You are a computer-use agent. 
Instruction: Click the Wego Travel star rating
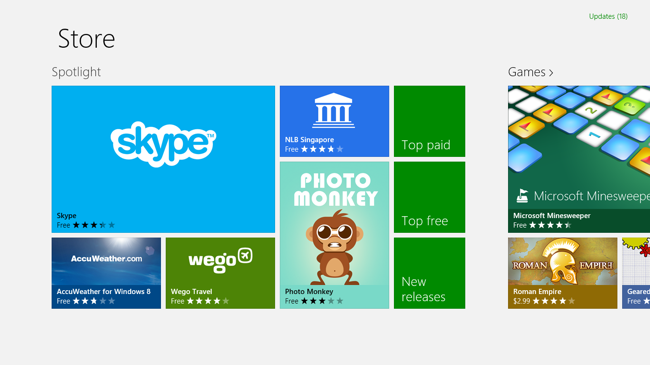click(x=208, y=301)
